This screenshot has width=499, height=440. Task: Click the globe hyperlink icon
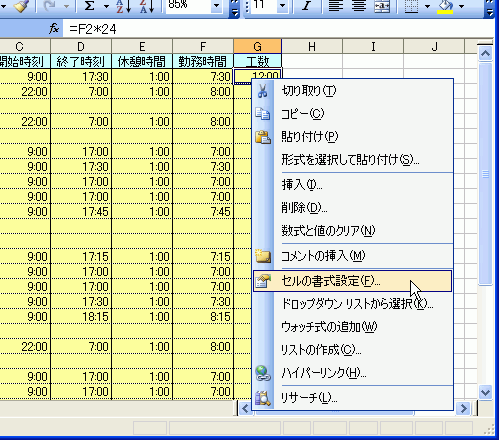tap(263, 373)
